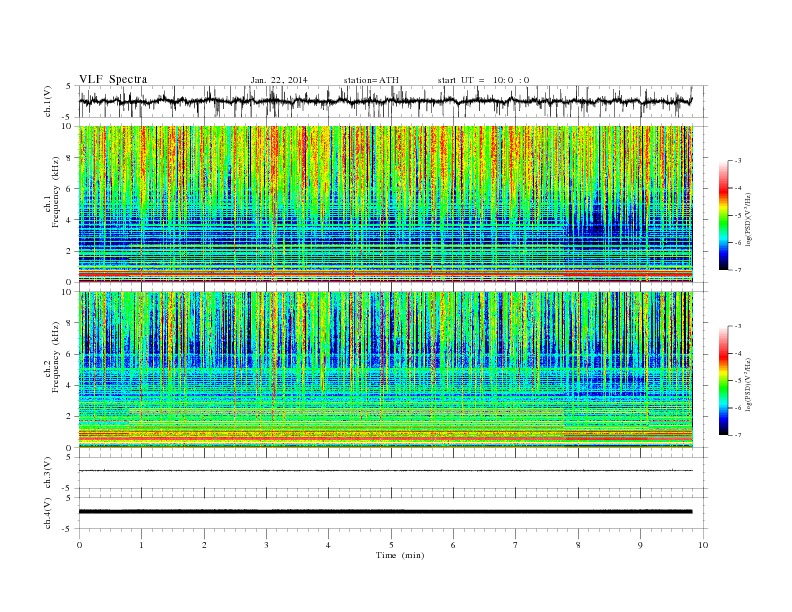Click the ch.1 spectrogram color scale bar
Image resolution: width=792 pixels, height=612 pixels.
(x=723, y=215)
